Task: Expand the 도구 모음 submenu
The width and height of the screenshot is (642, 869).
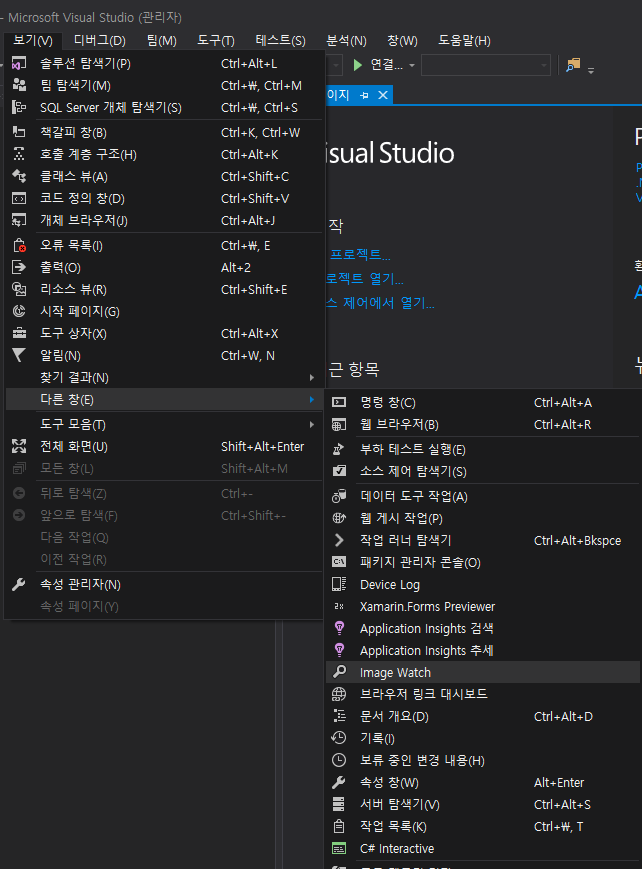Action: coord(312,425)
